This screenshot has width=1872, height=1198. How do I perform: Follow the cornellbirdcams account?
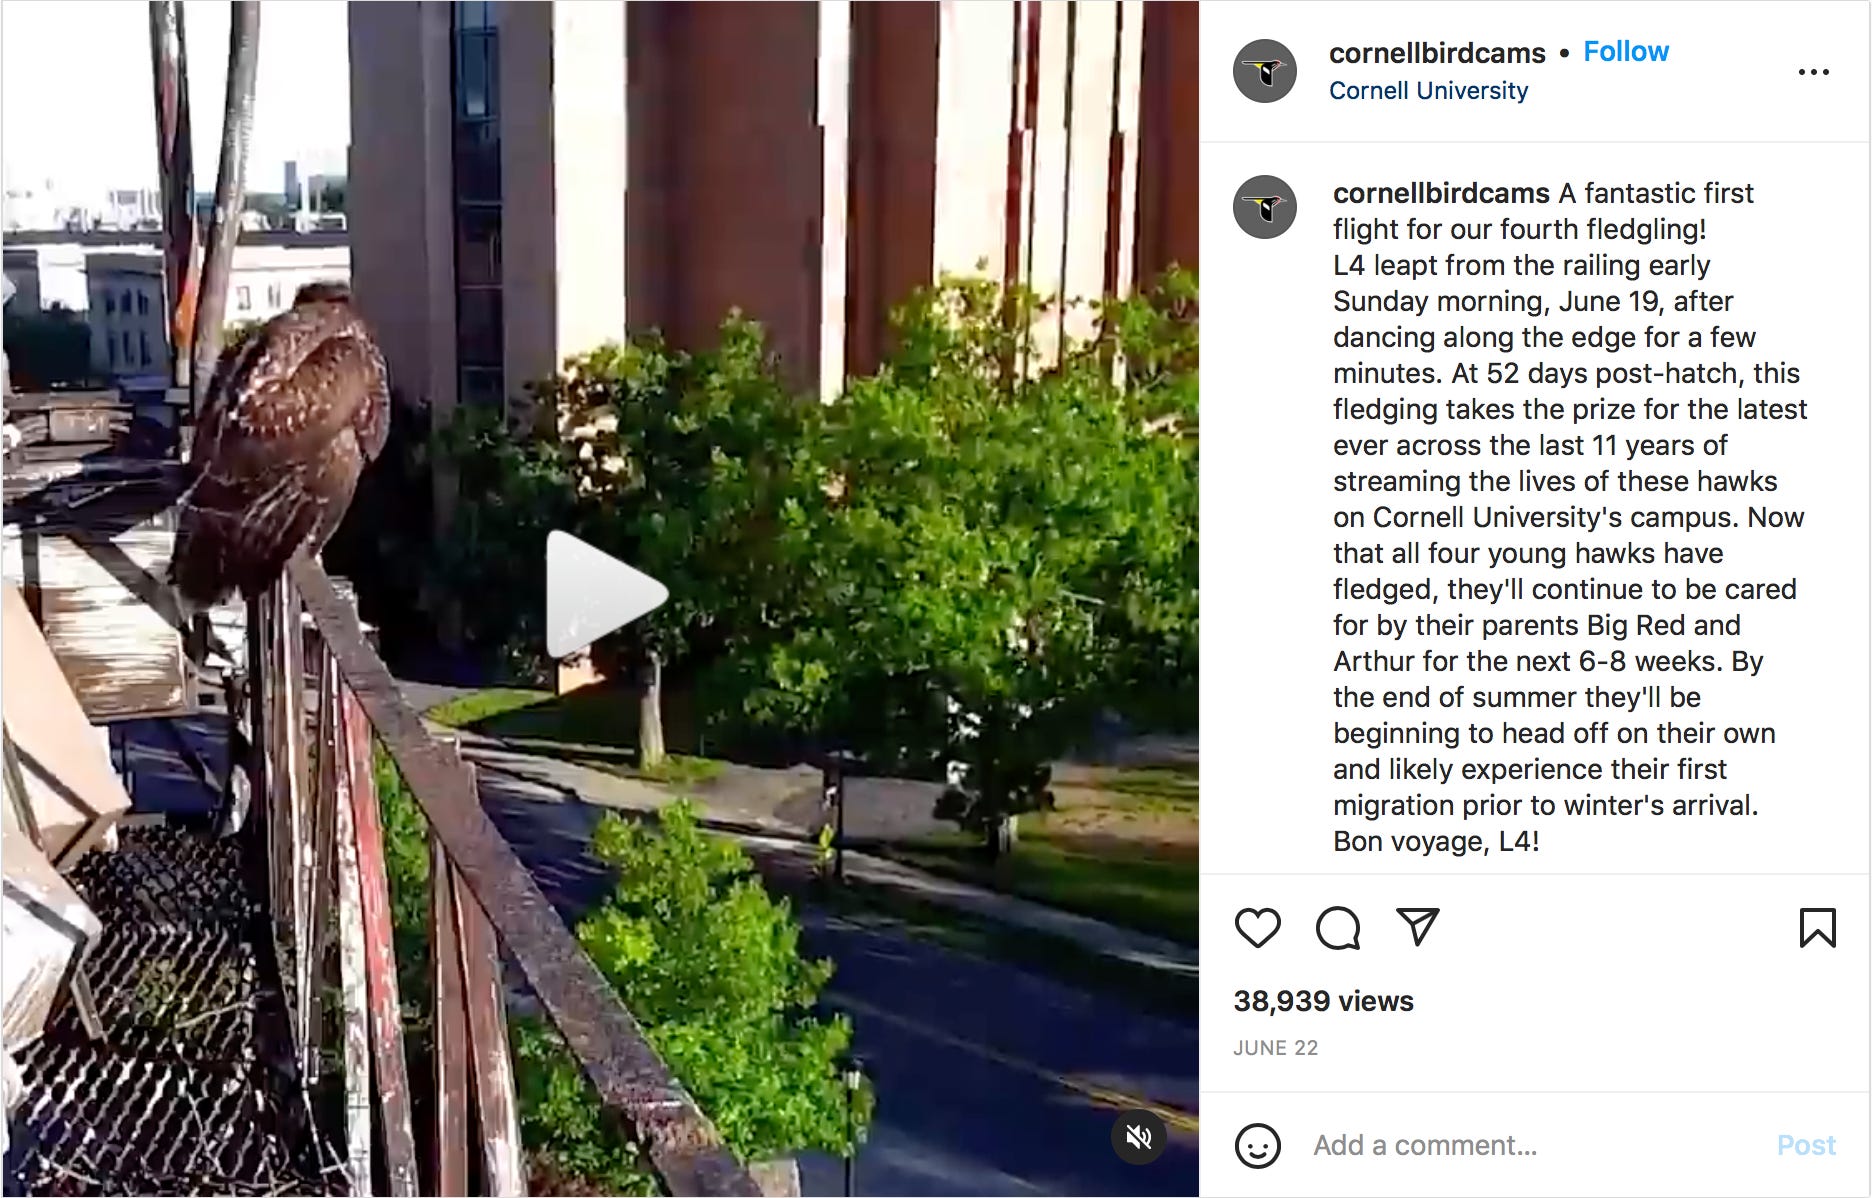tap(1625, 52)
